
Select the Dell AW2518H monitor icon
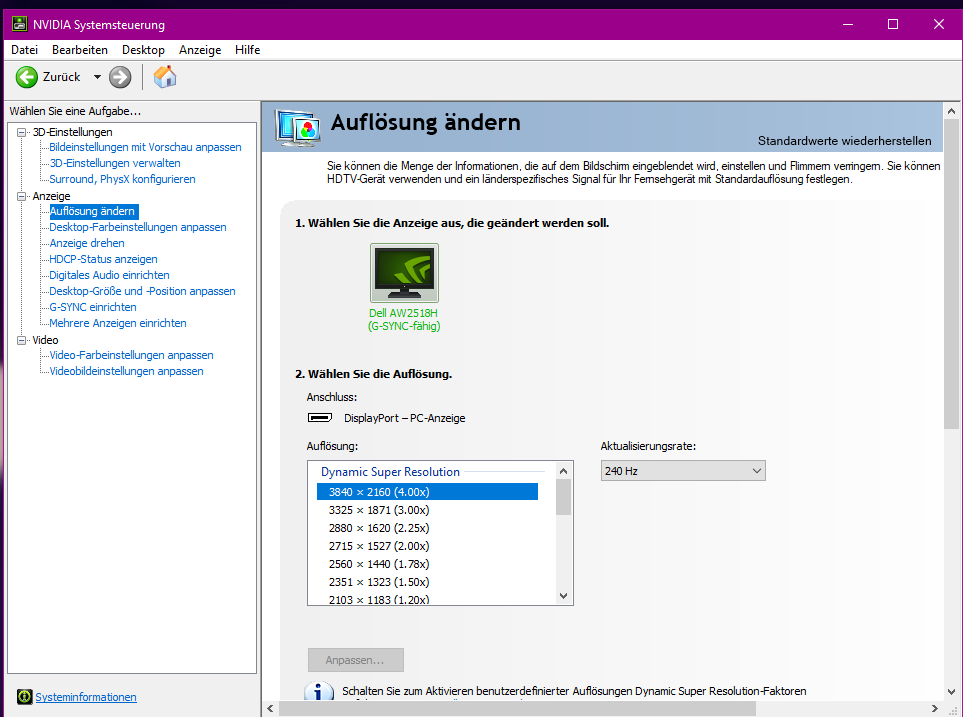coord(404,273)
